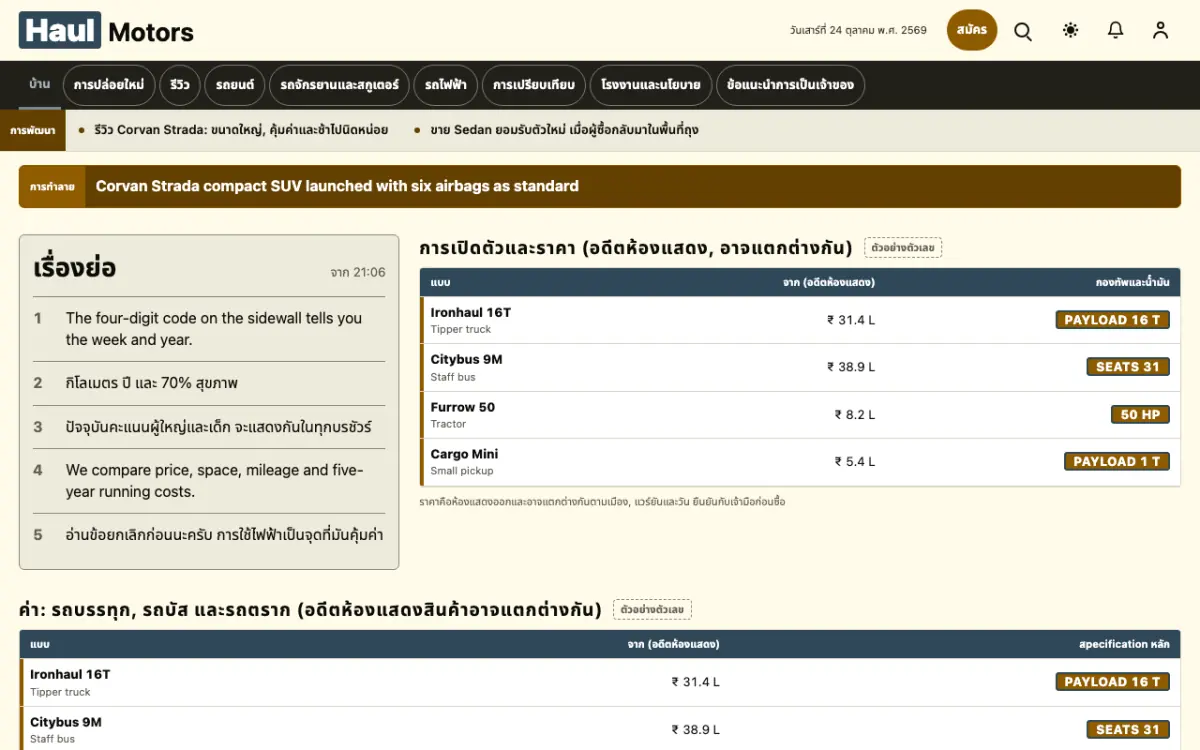This screenshot has width=1200, height=750.
Task: Click the จาก 21:06 timestamp
Action: (x=358, y=272)
